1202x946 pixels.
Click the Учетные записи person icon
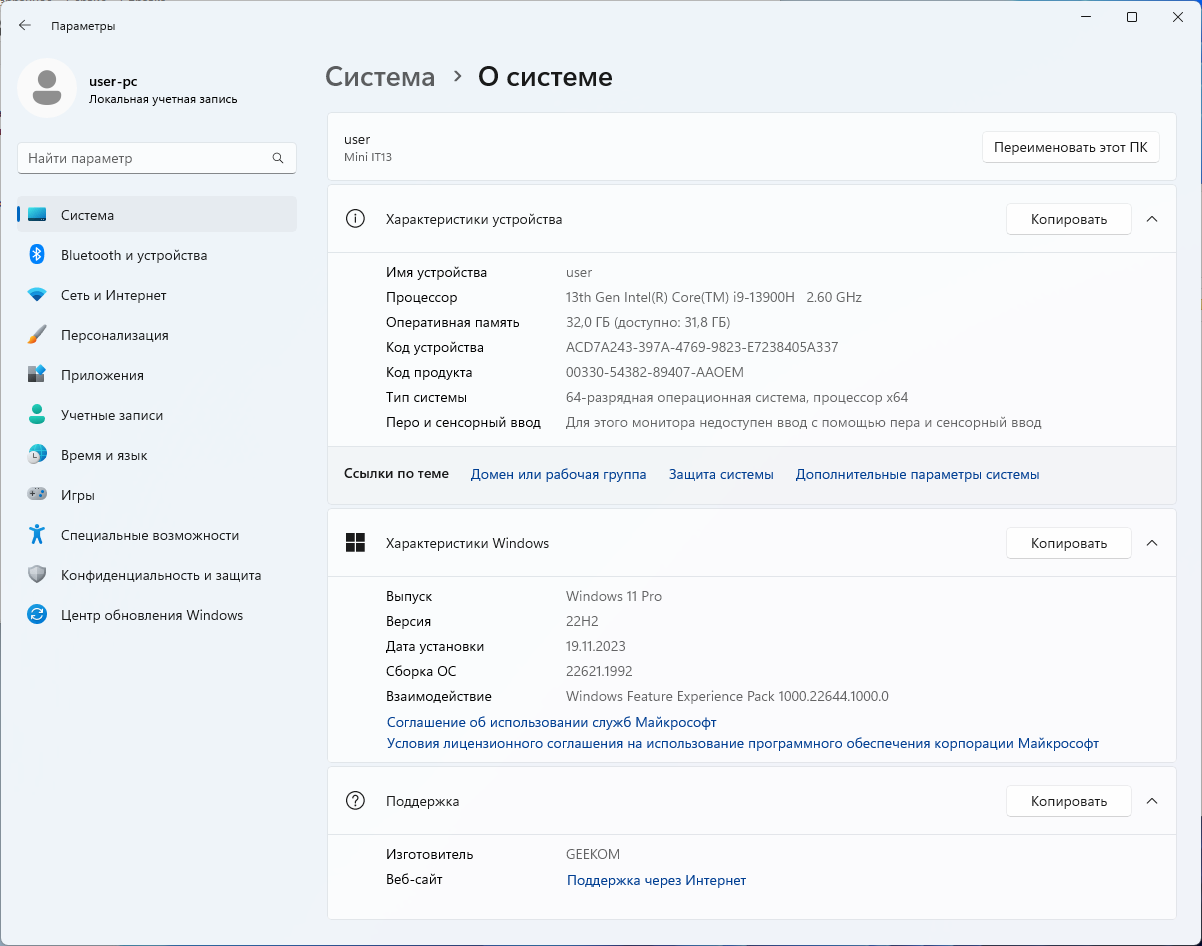(37, 415)
